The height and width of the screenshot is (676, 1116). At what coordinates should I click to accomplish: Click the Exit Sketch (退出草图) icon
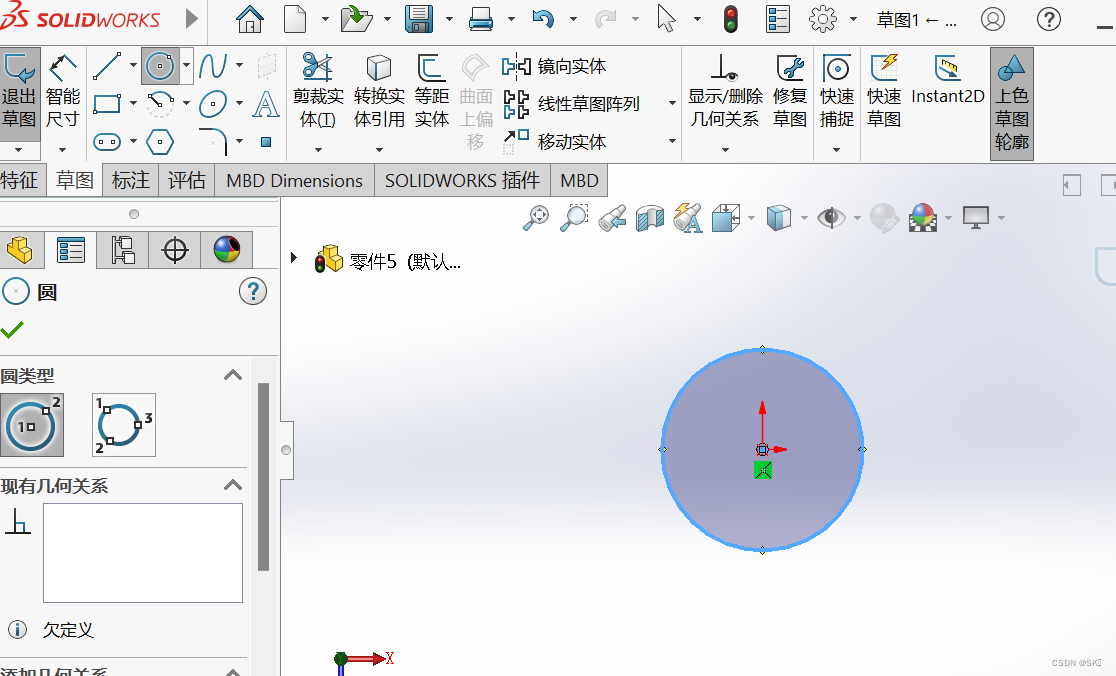[x=20, y=68]
